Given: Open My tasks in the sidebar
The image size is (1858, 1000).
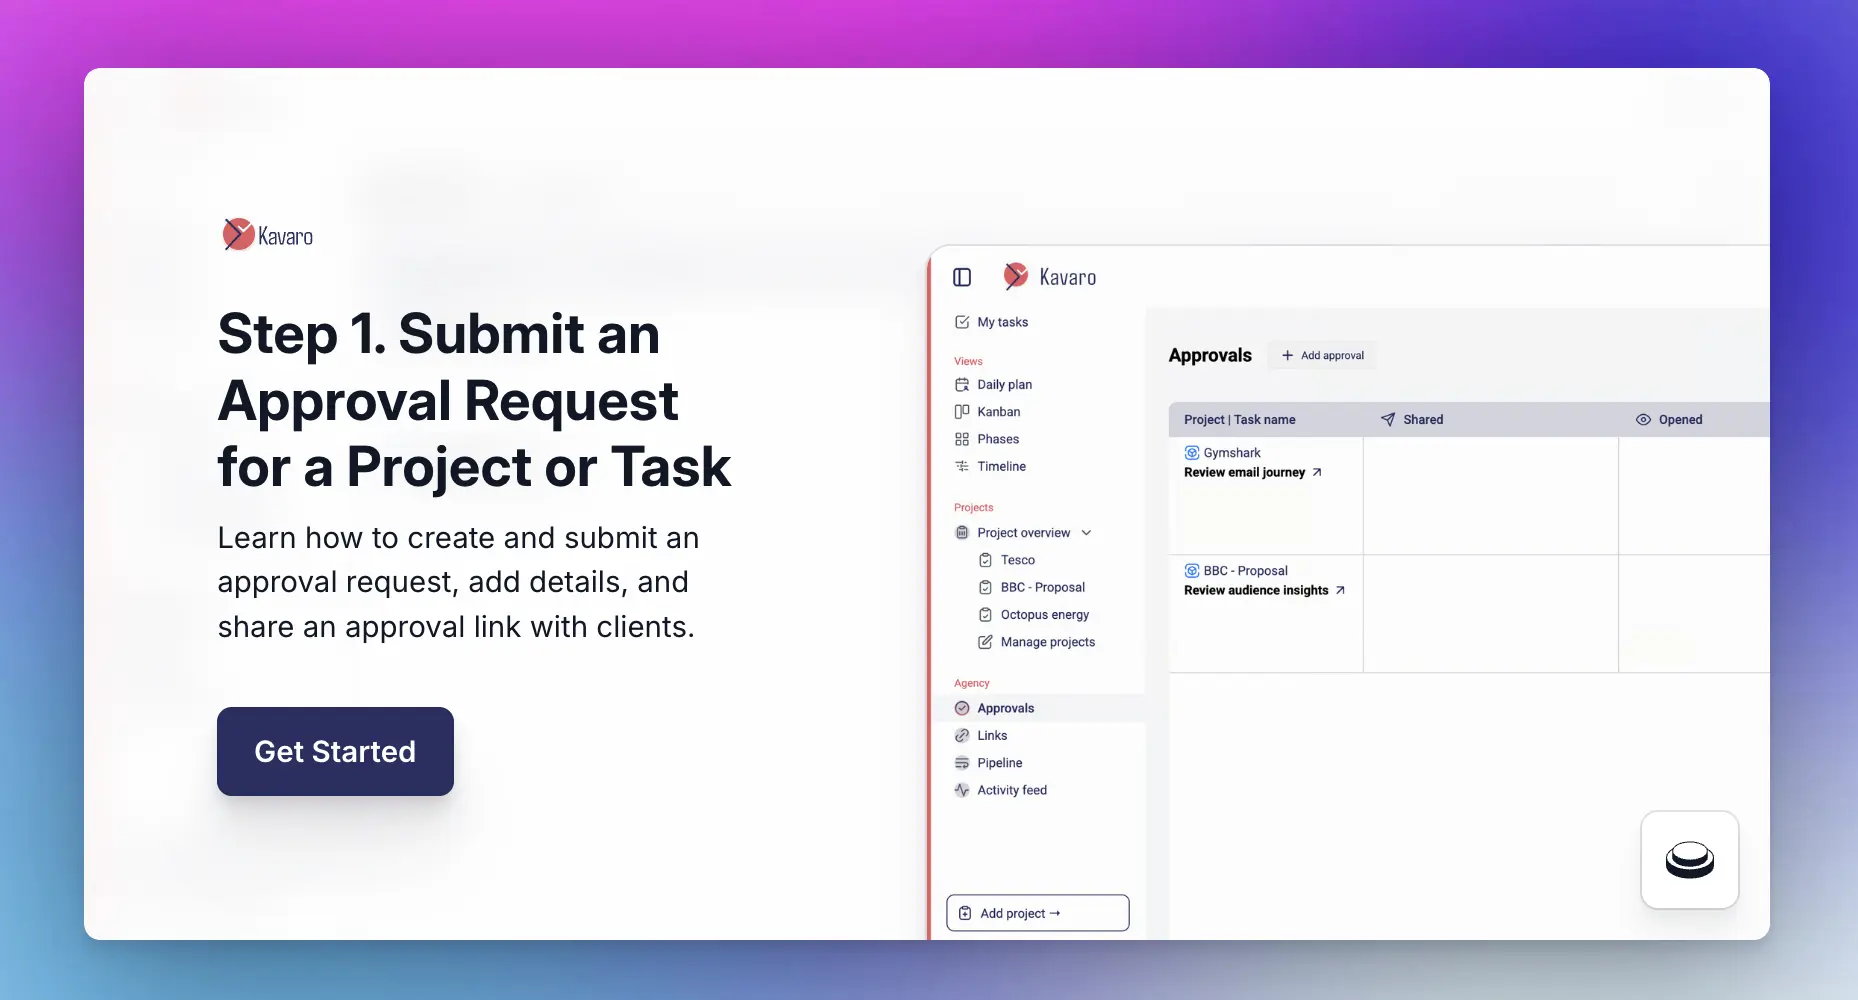Looking at the screenshot, I should [x=1002, y=322].
